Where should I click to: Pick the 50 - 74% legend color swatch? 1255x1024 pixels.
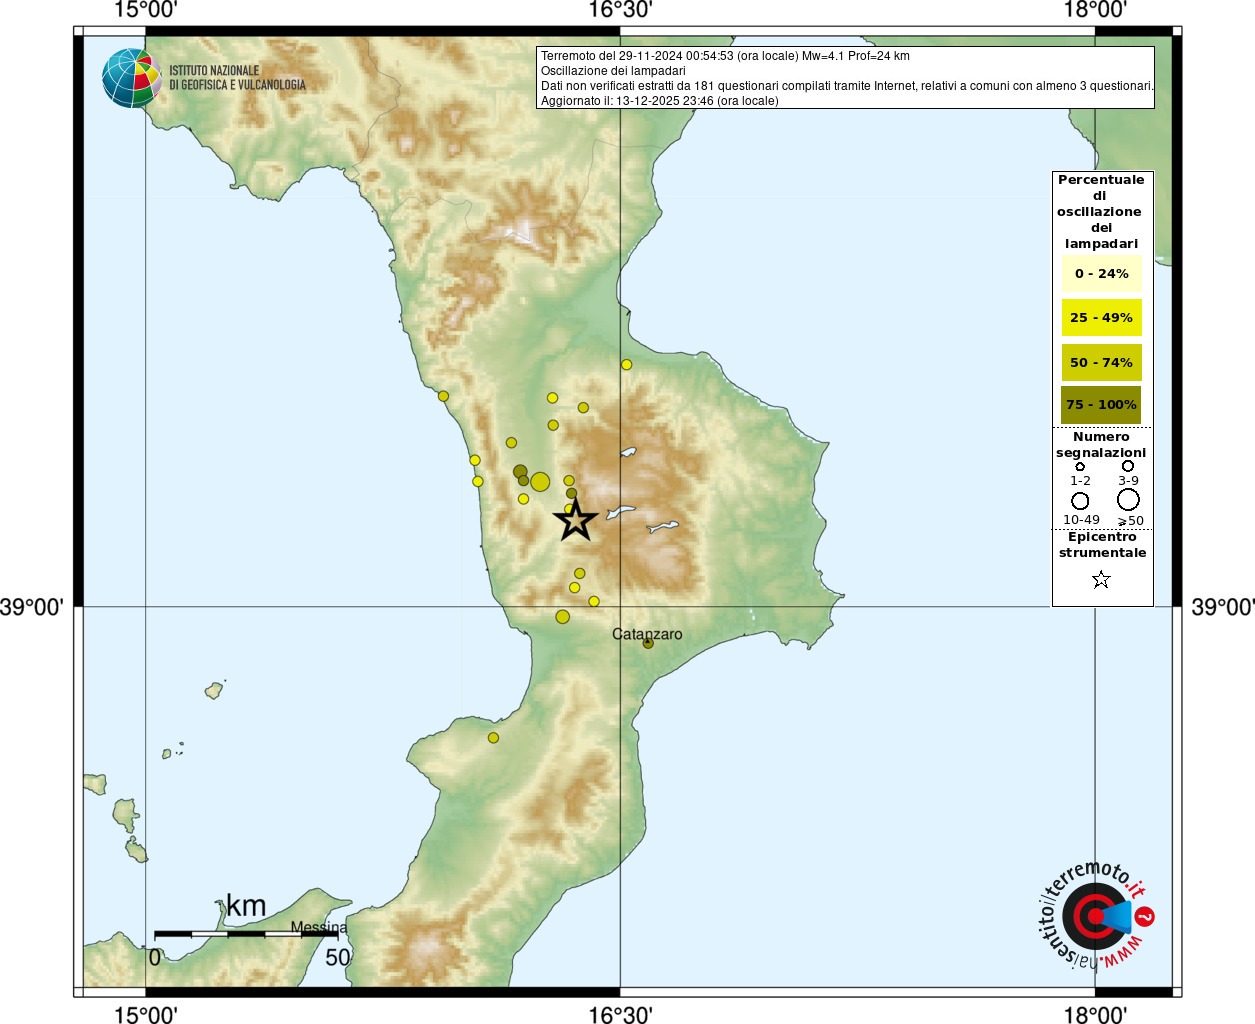click(x=1101, y=363)
